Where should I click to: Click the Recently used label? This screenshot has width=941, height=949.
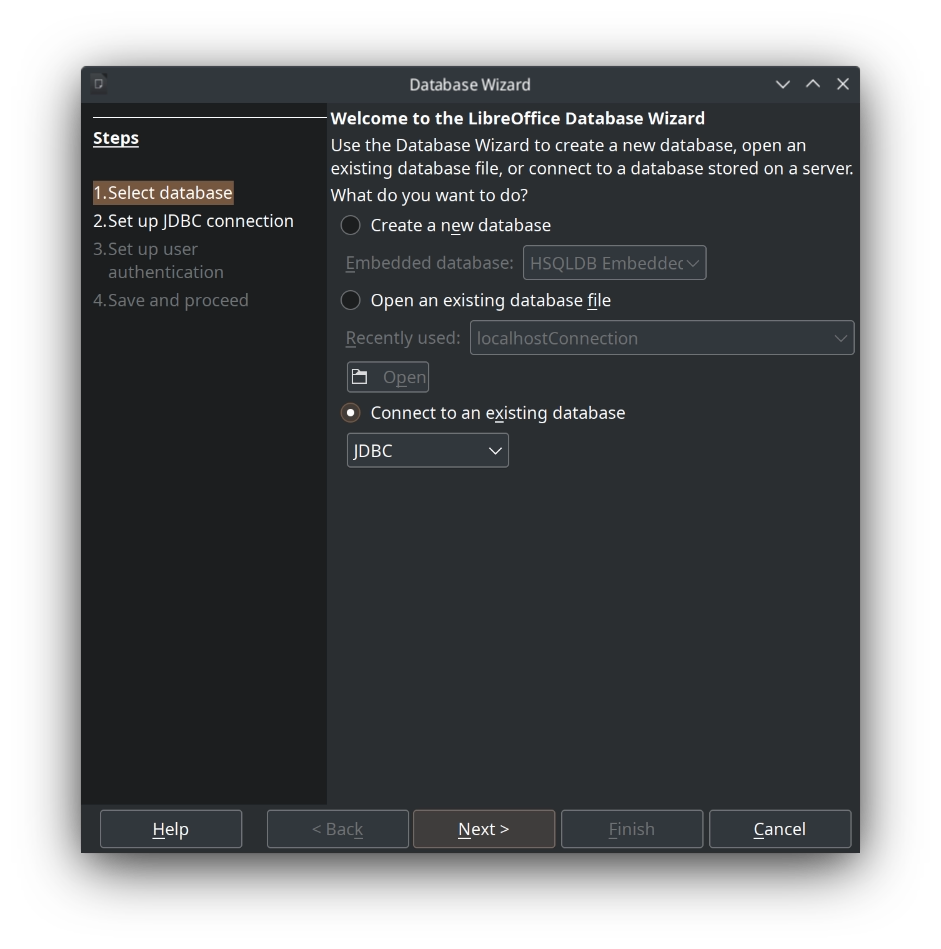pyautogui.click(x=403, y=338)
